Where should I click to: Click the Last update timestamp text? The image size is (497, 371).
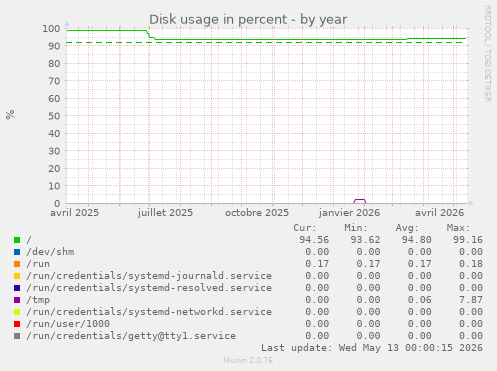click(372, 348)
